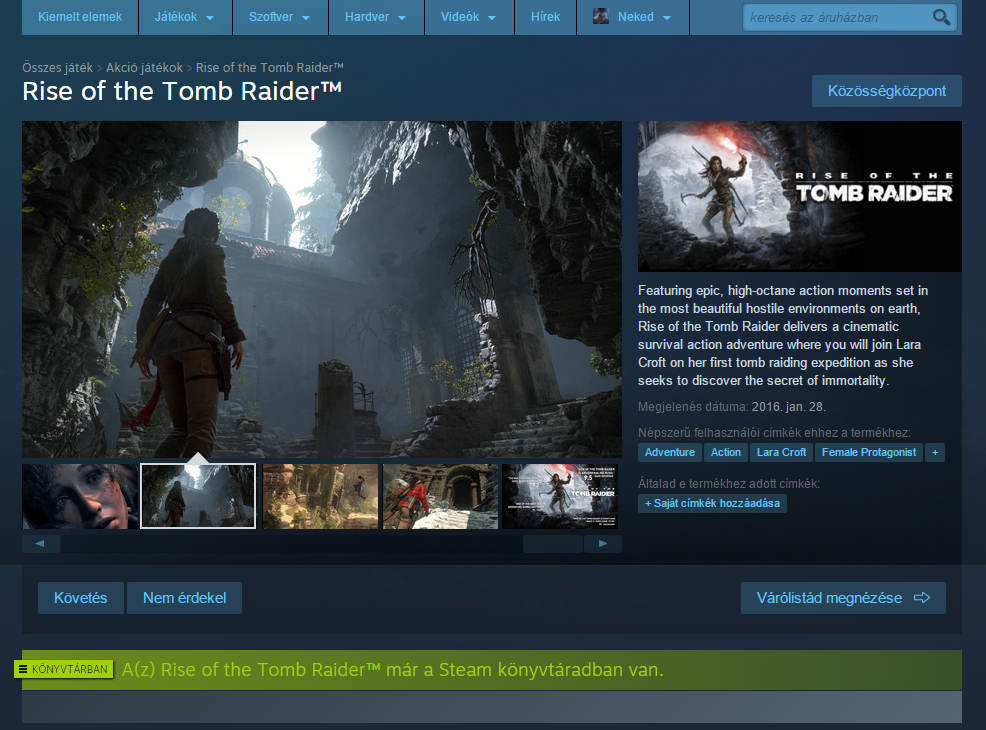986x730 pixels.
Task: Click the Neked profile avatar icon
Action: click(601, 16)
